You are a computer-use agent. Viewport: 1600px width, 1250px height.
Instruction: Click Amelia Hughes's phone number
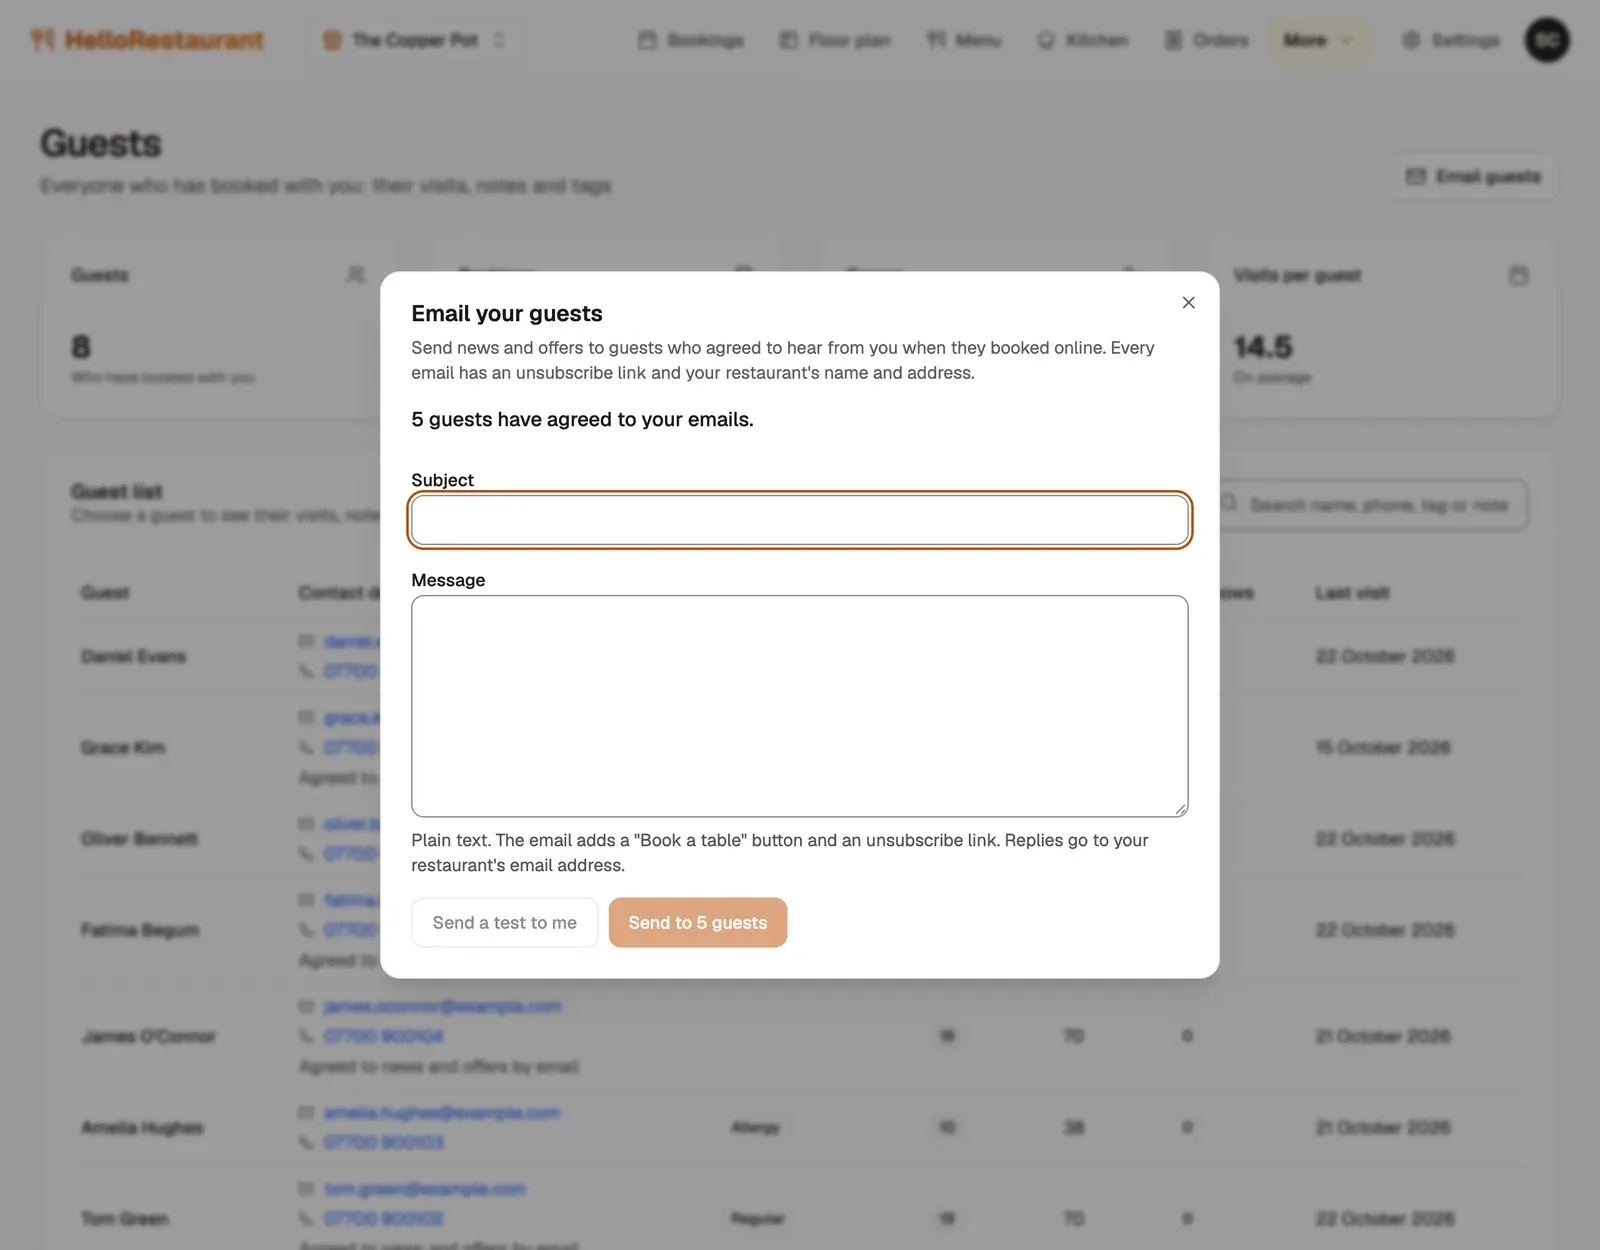coord(383,1142)
